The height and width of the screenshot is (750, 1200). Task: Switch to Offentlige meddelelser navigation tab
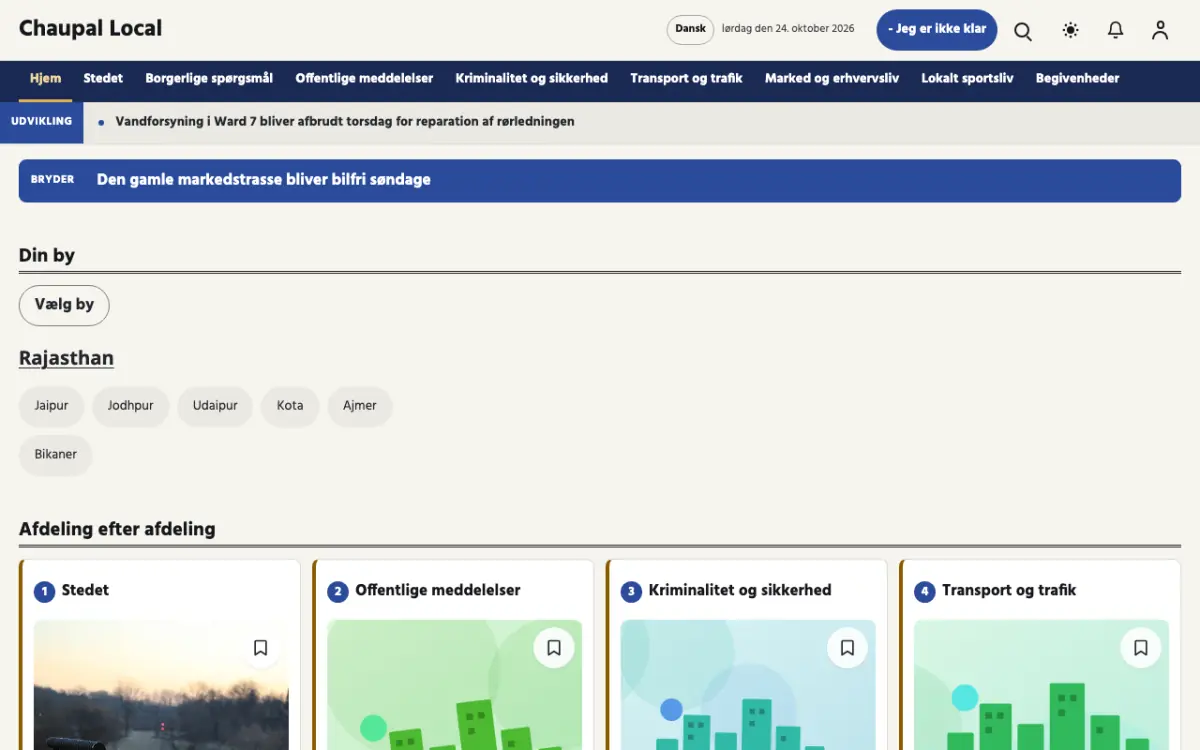click(364, 78)
